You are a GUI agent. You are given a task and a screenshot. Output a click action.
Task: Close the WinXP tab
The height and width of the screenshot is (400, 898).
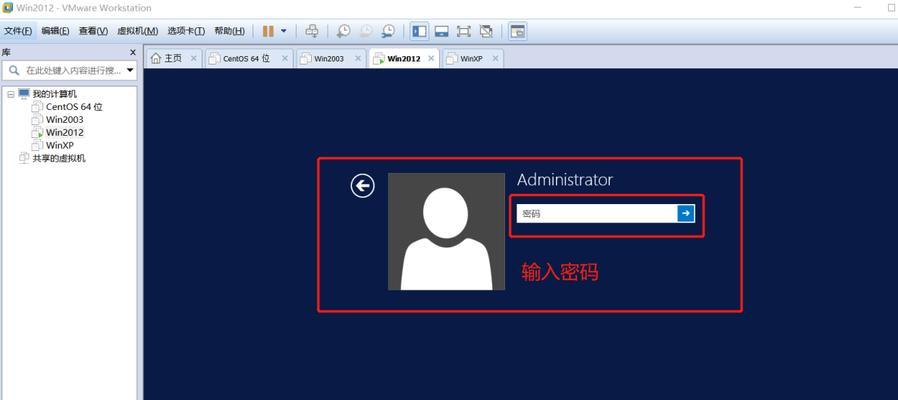495,58
